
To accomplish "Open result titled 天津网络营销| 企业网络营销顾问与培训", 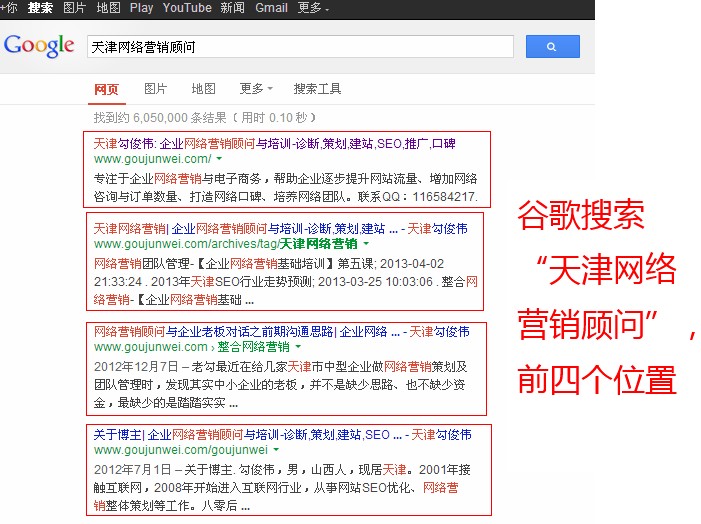I will 280,228.
